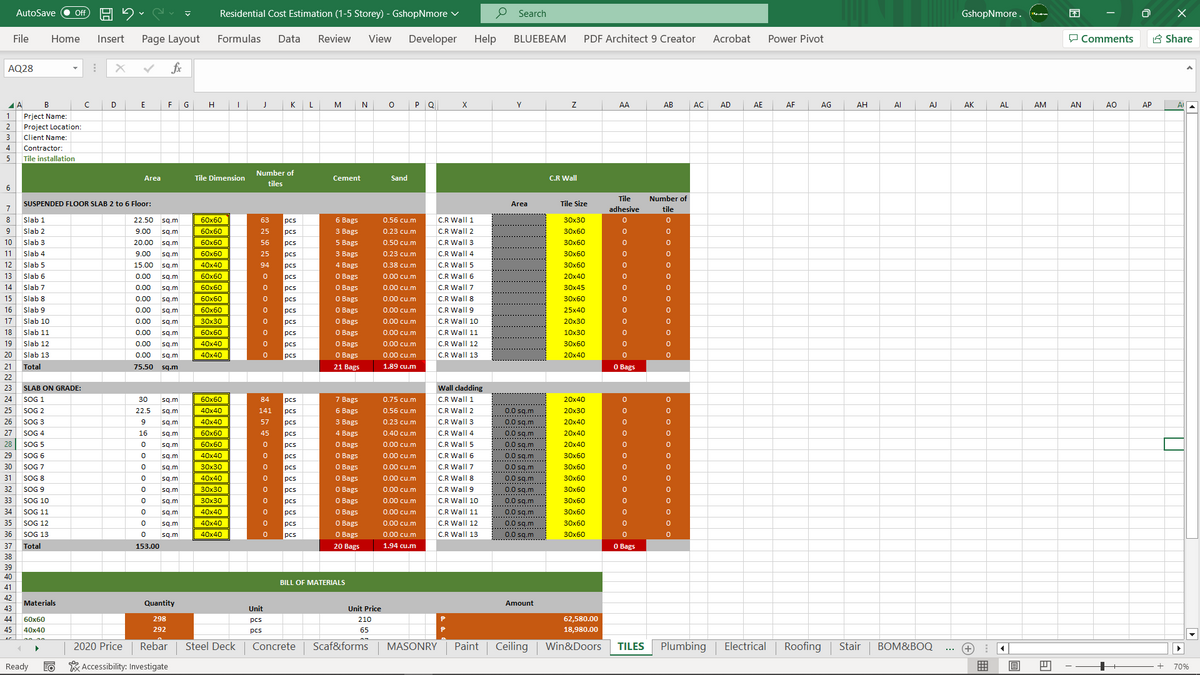This screenshot has height=675, width=1200.
Task: Click the 70% zoom level
Action: coord(1181,666)
